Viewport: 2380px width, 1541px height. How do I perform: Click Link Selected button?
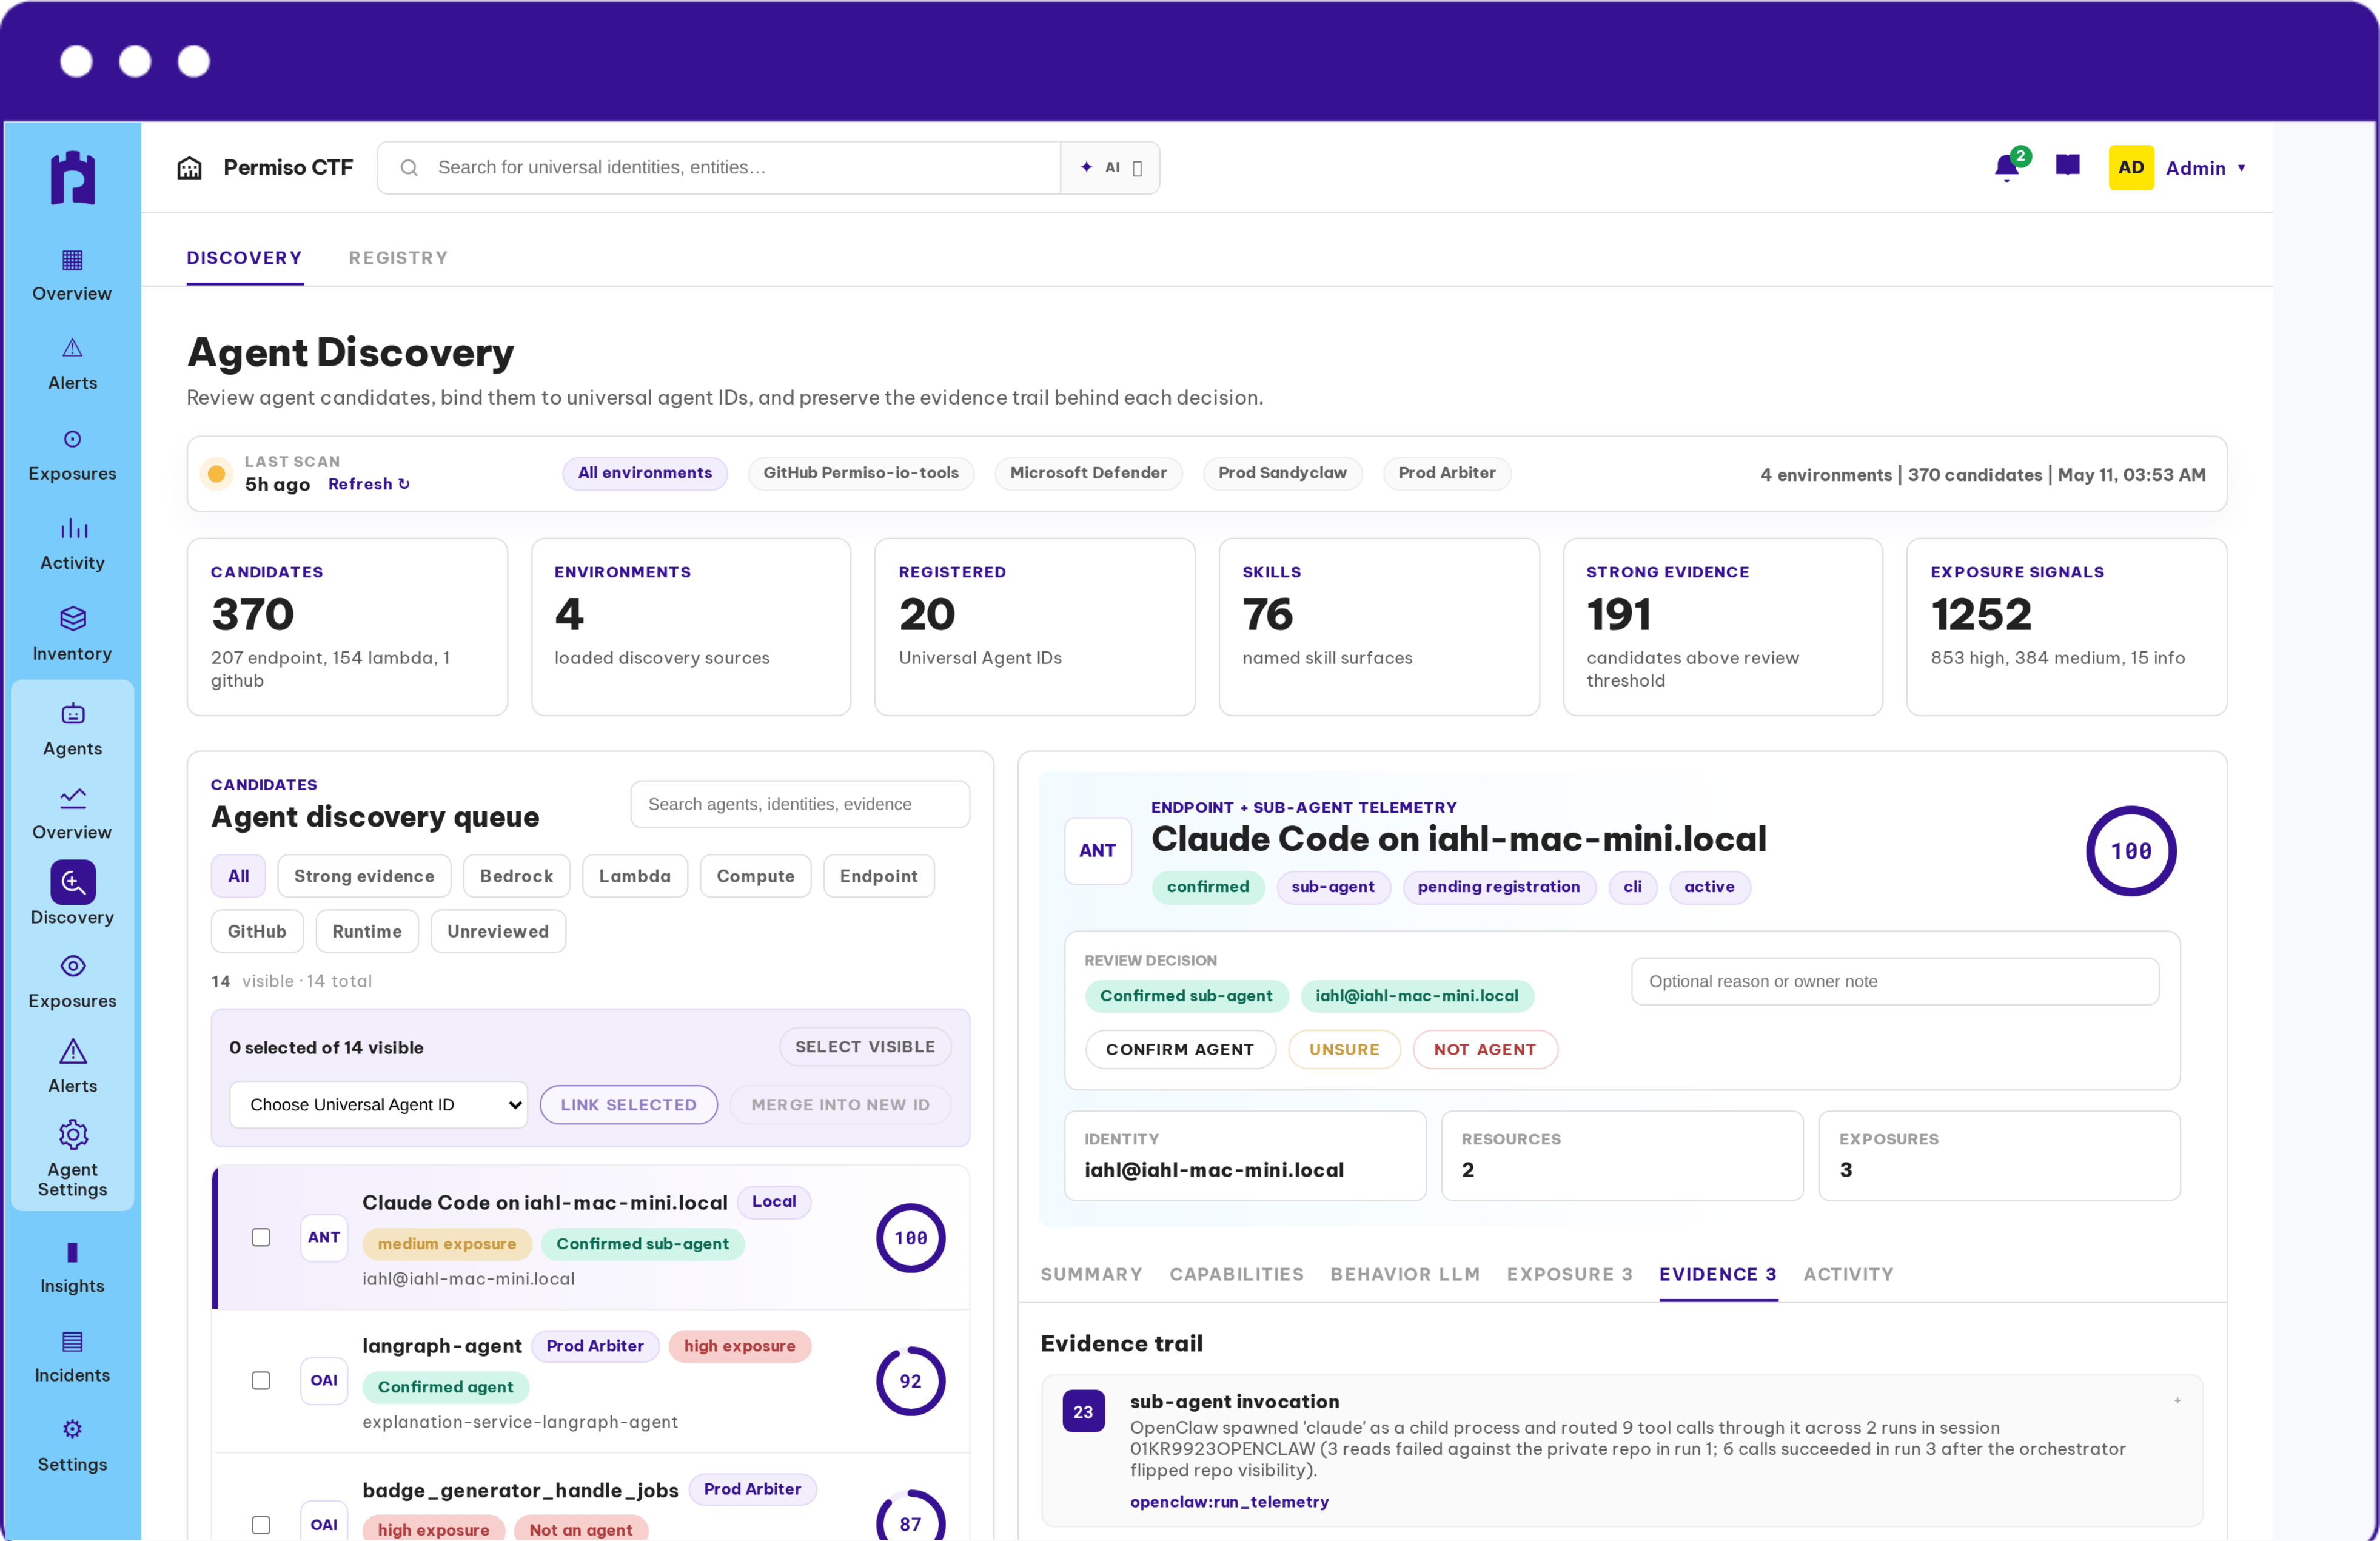[x=629, y=1106]
